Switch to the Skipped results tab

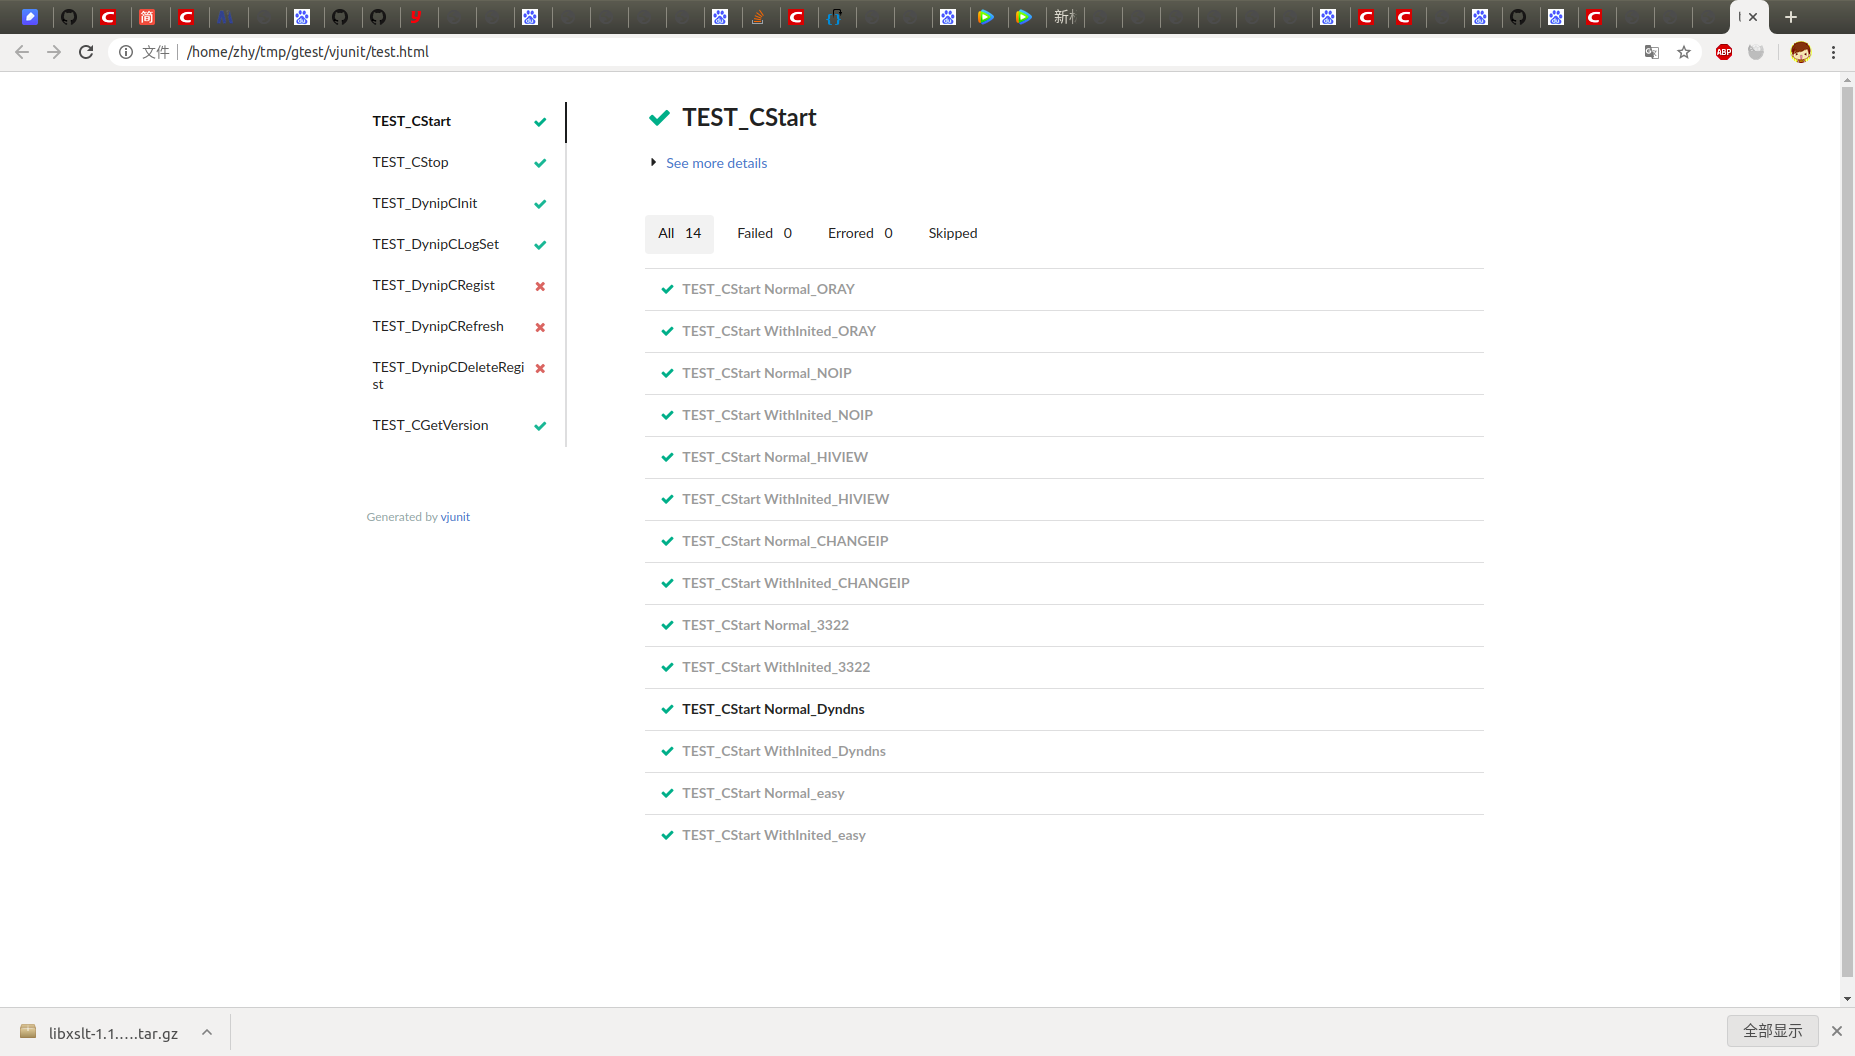952,233
